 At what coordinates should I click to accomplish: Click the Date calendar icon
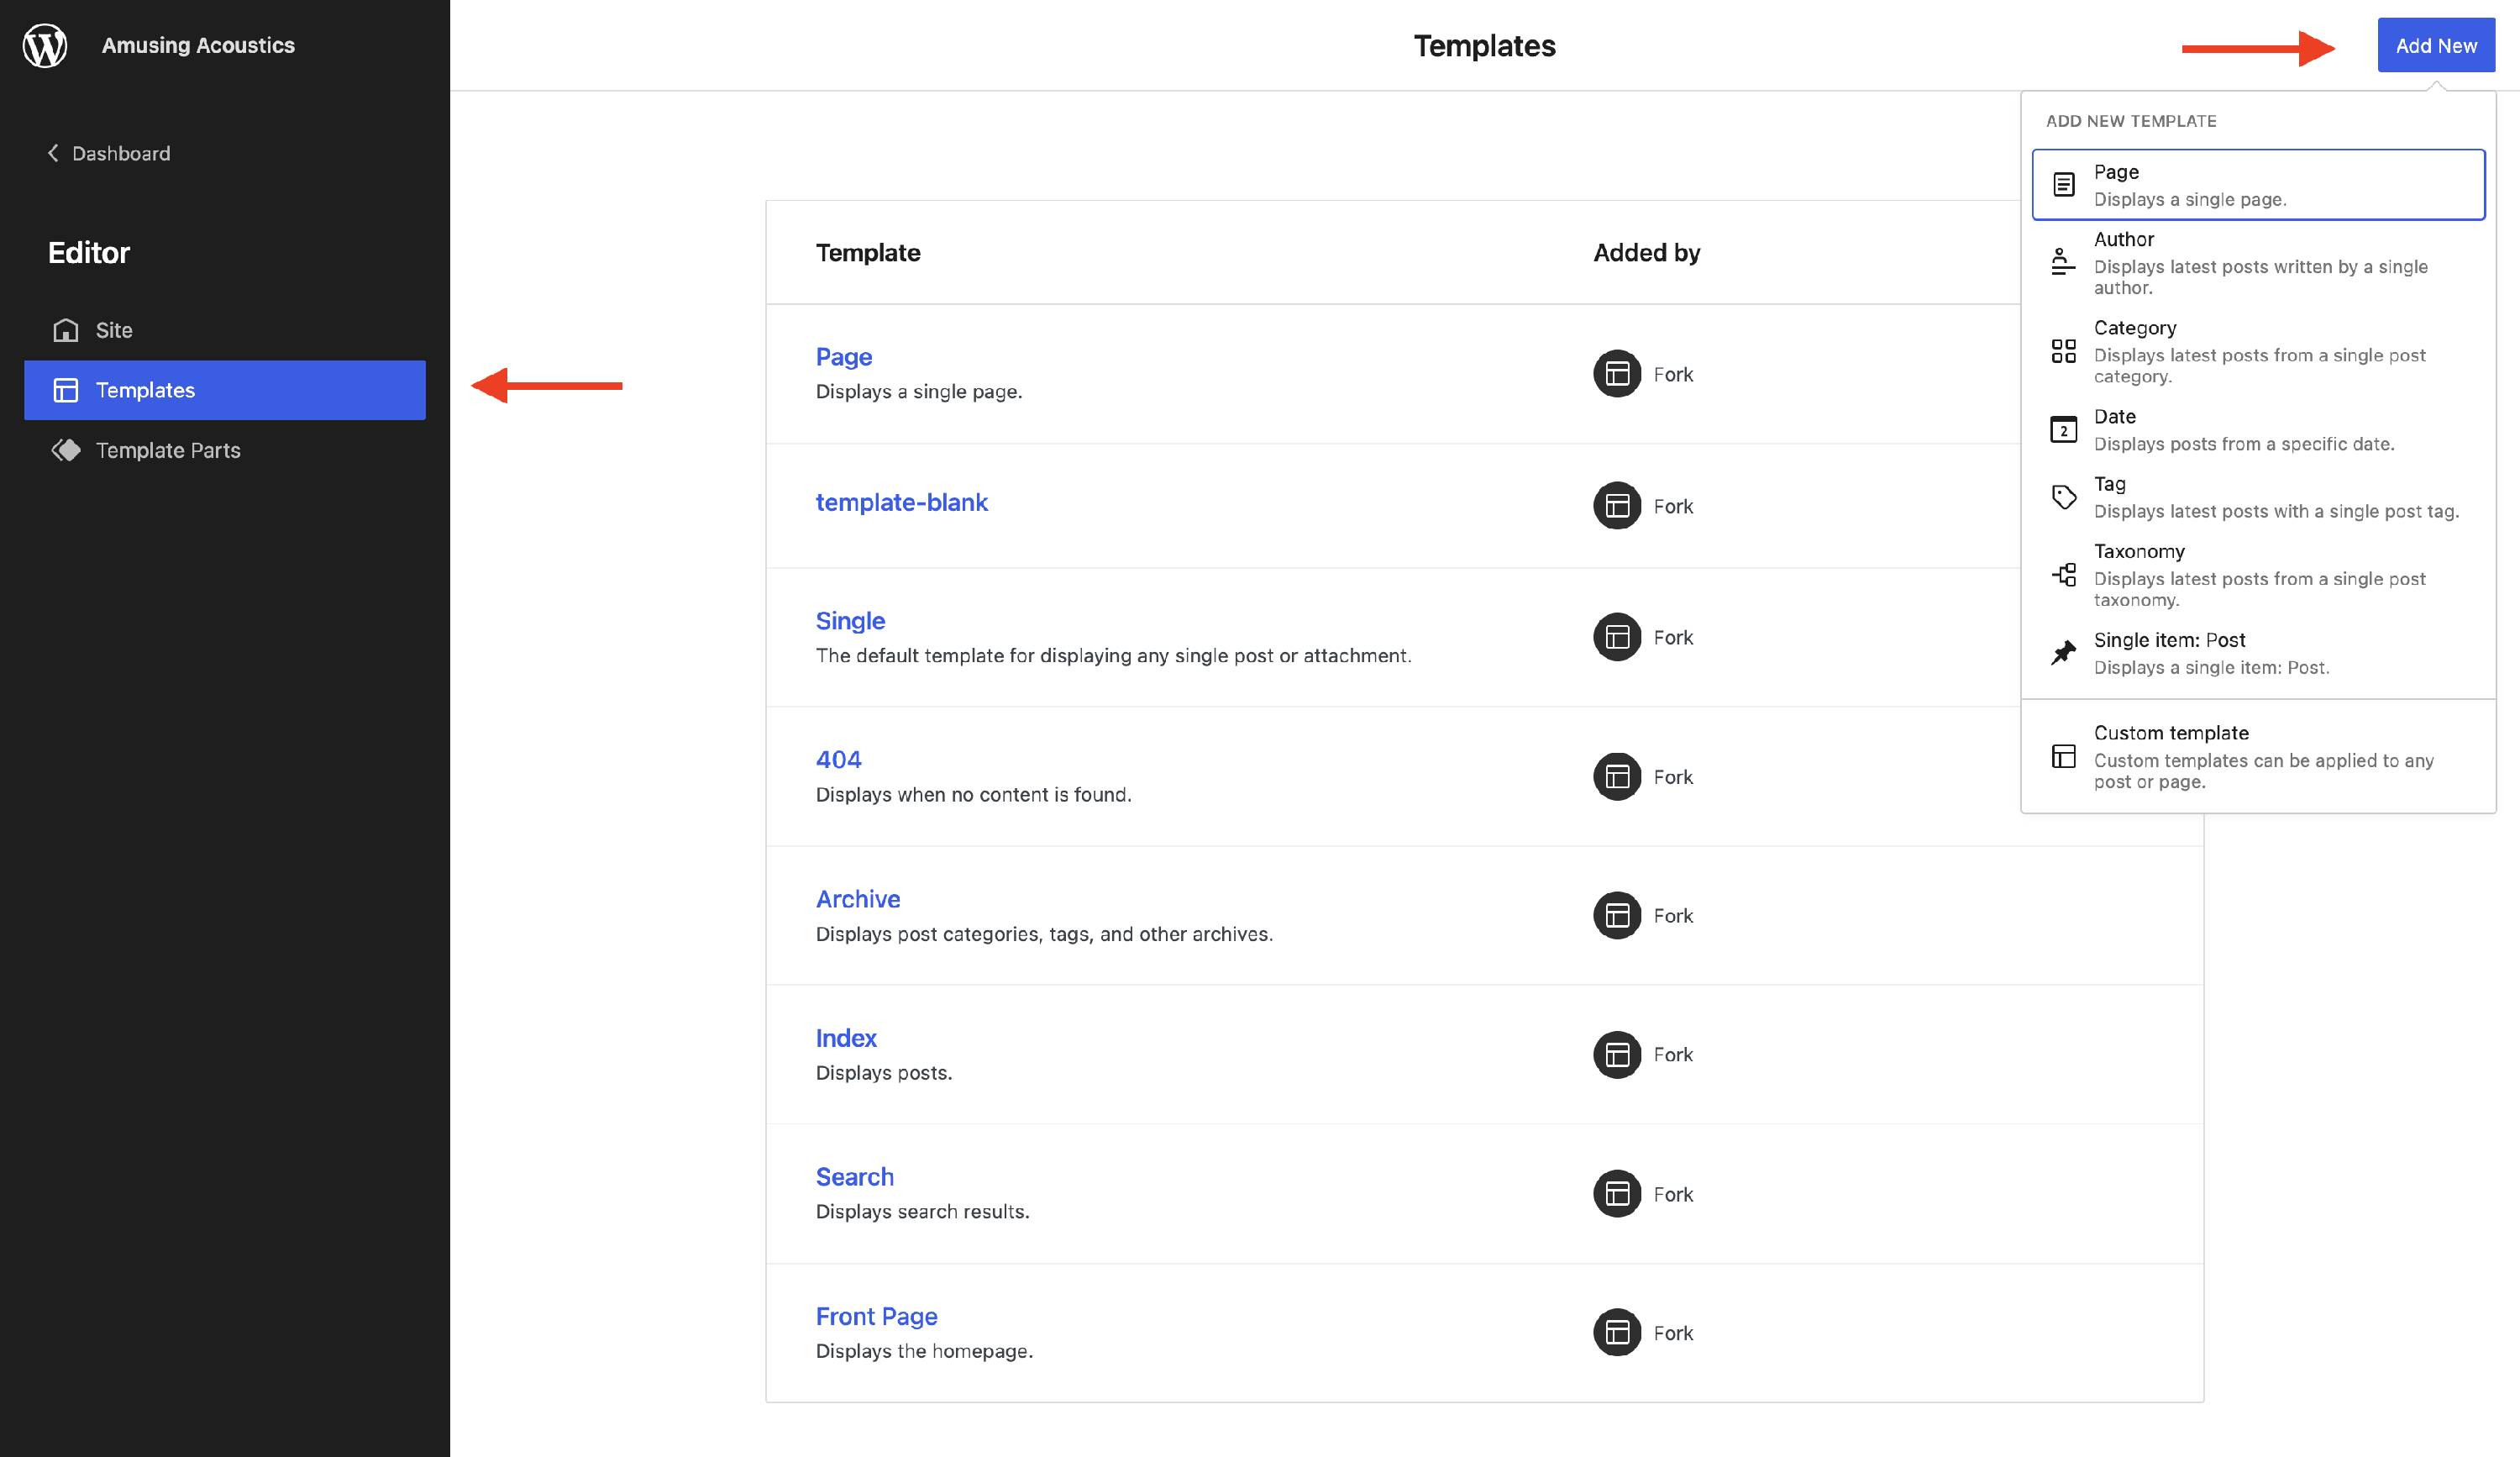coord(2062,429)
